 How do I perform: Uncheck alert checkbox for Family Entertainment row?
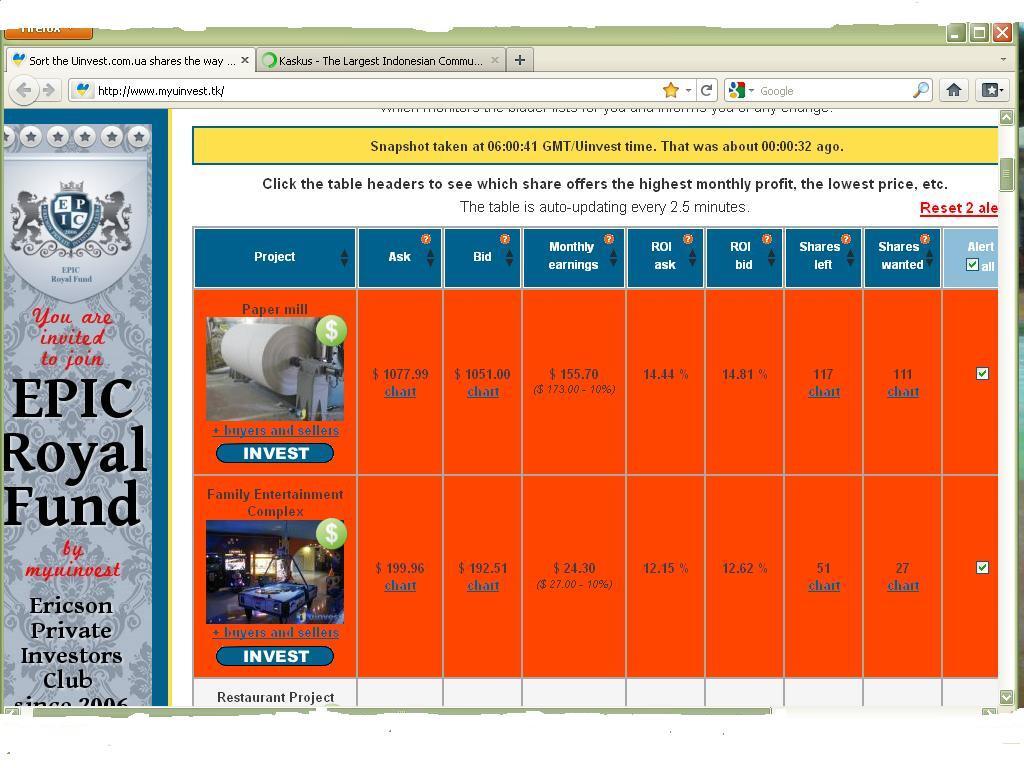(x=982, y=568)
